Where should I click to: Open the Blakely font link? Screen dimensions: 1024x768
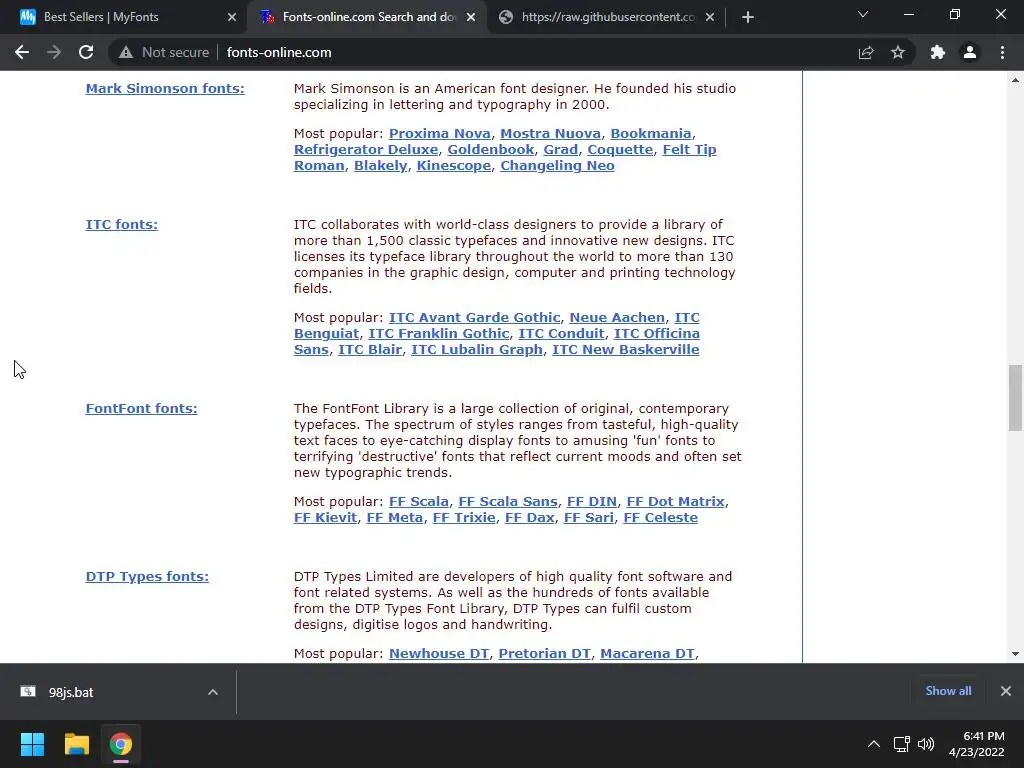(380, 165)
